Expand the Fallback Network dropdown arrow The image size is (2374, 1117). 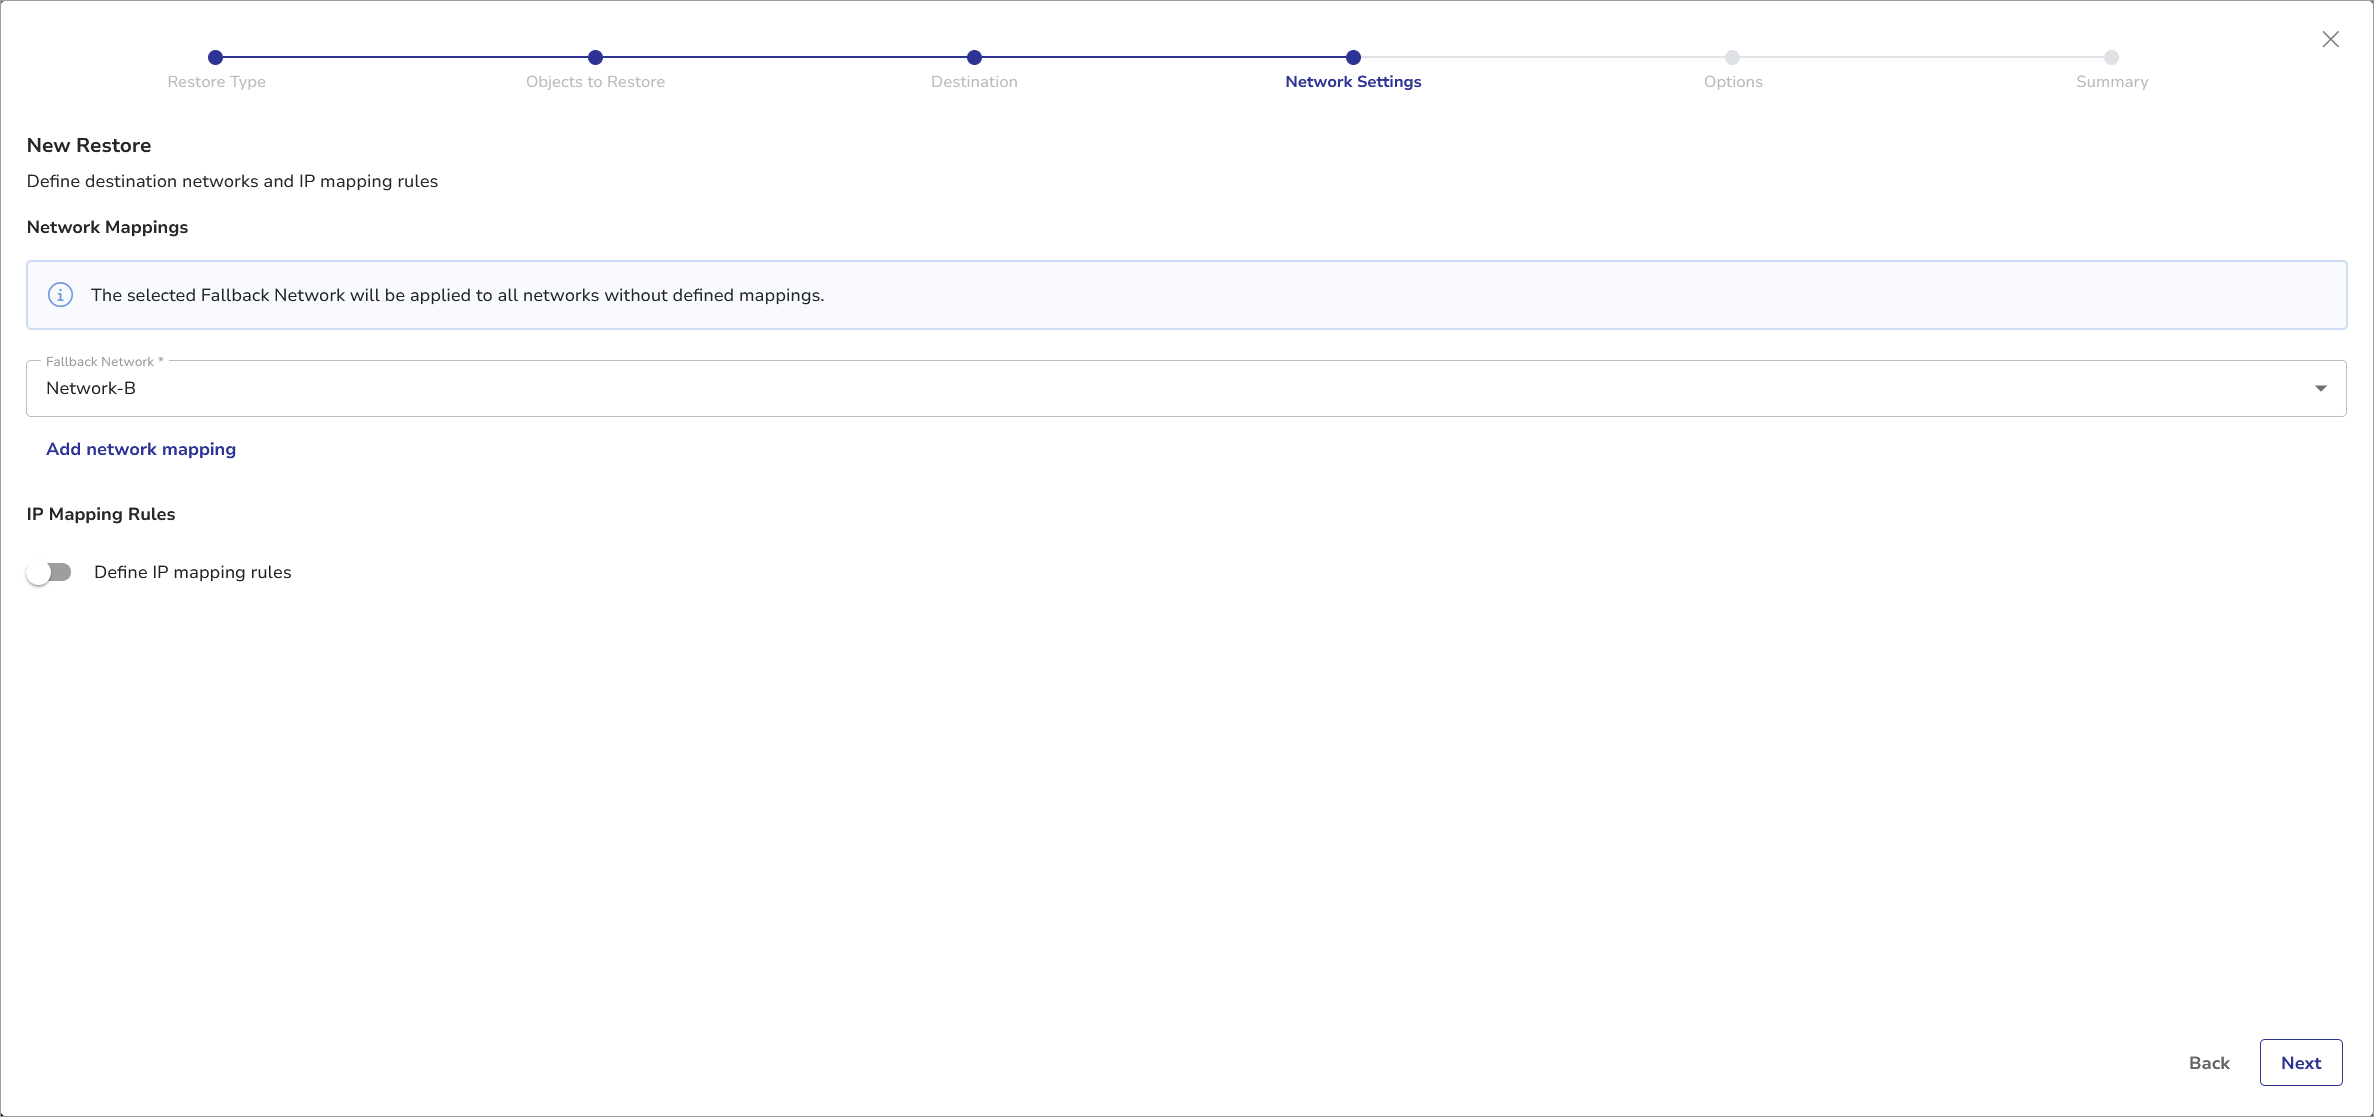2320,388
